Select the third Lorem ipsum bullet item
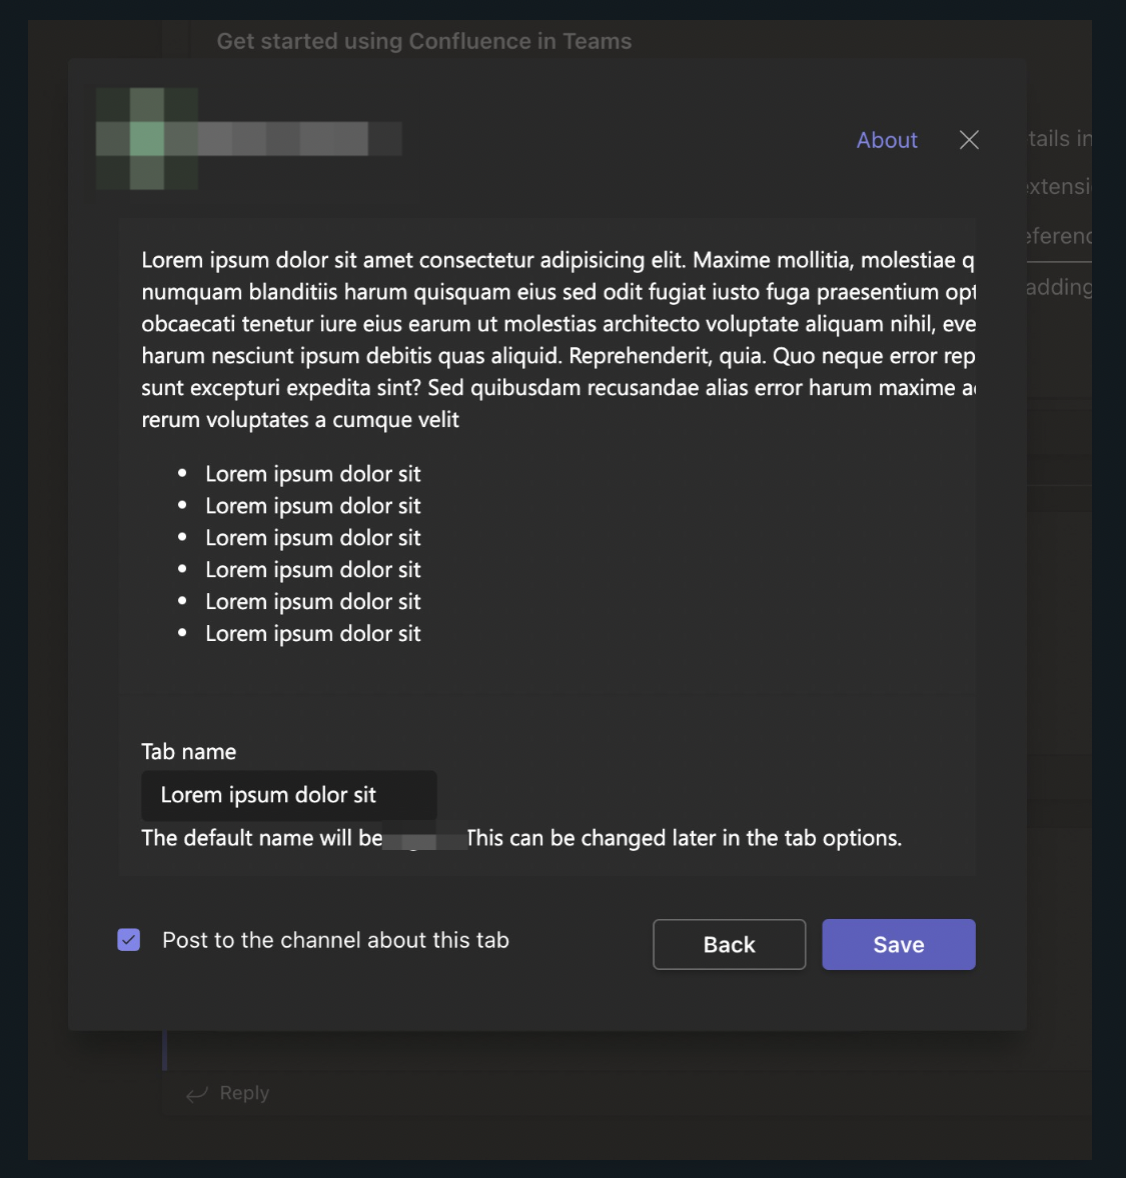 313,537
